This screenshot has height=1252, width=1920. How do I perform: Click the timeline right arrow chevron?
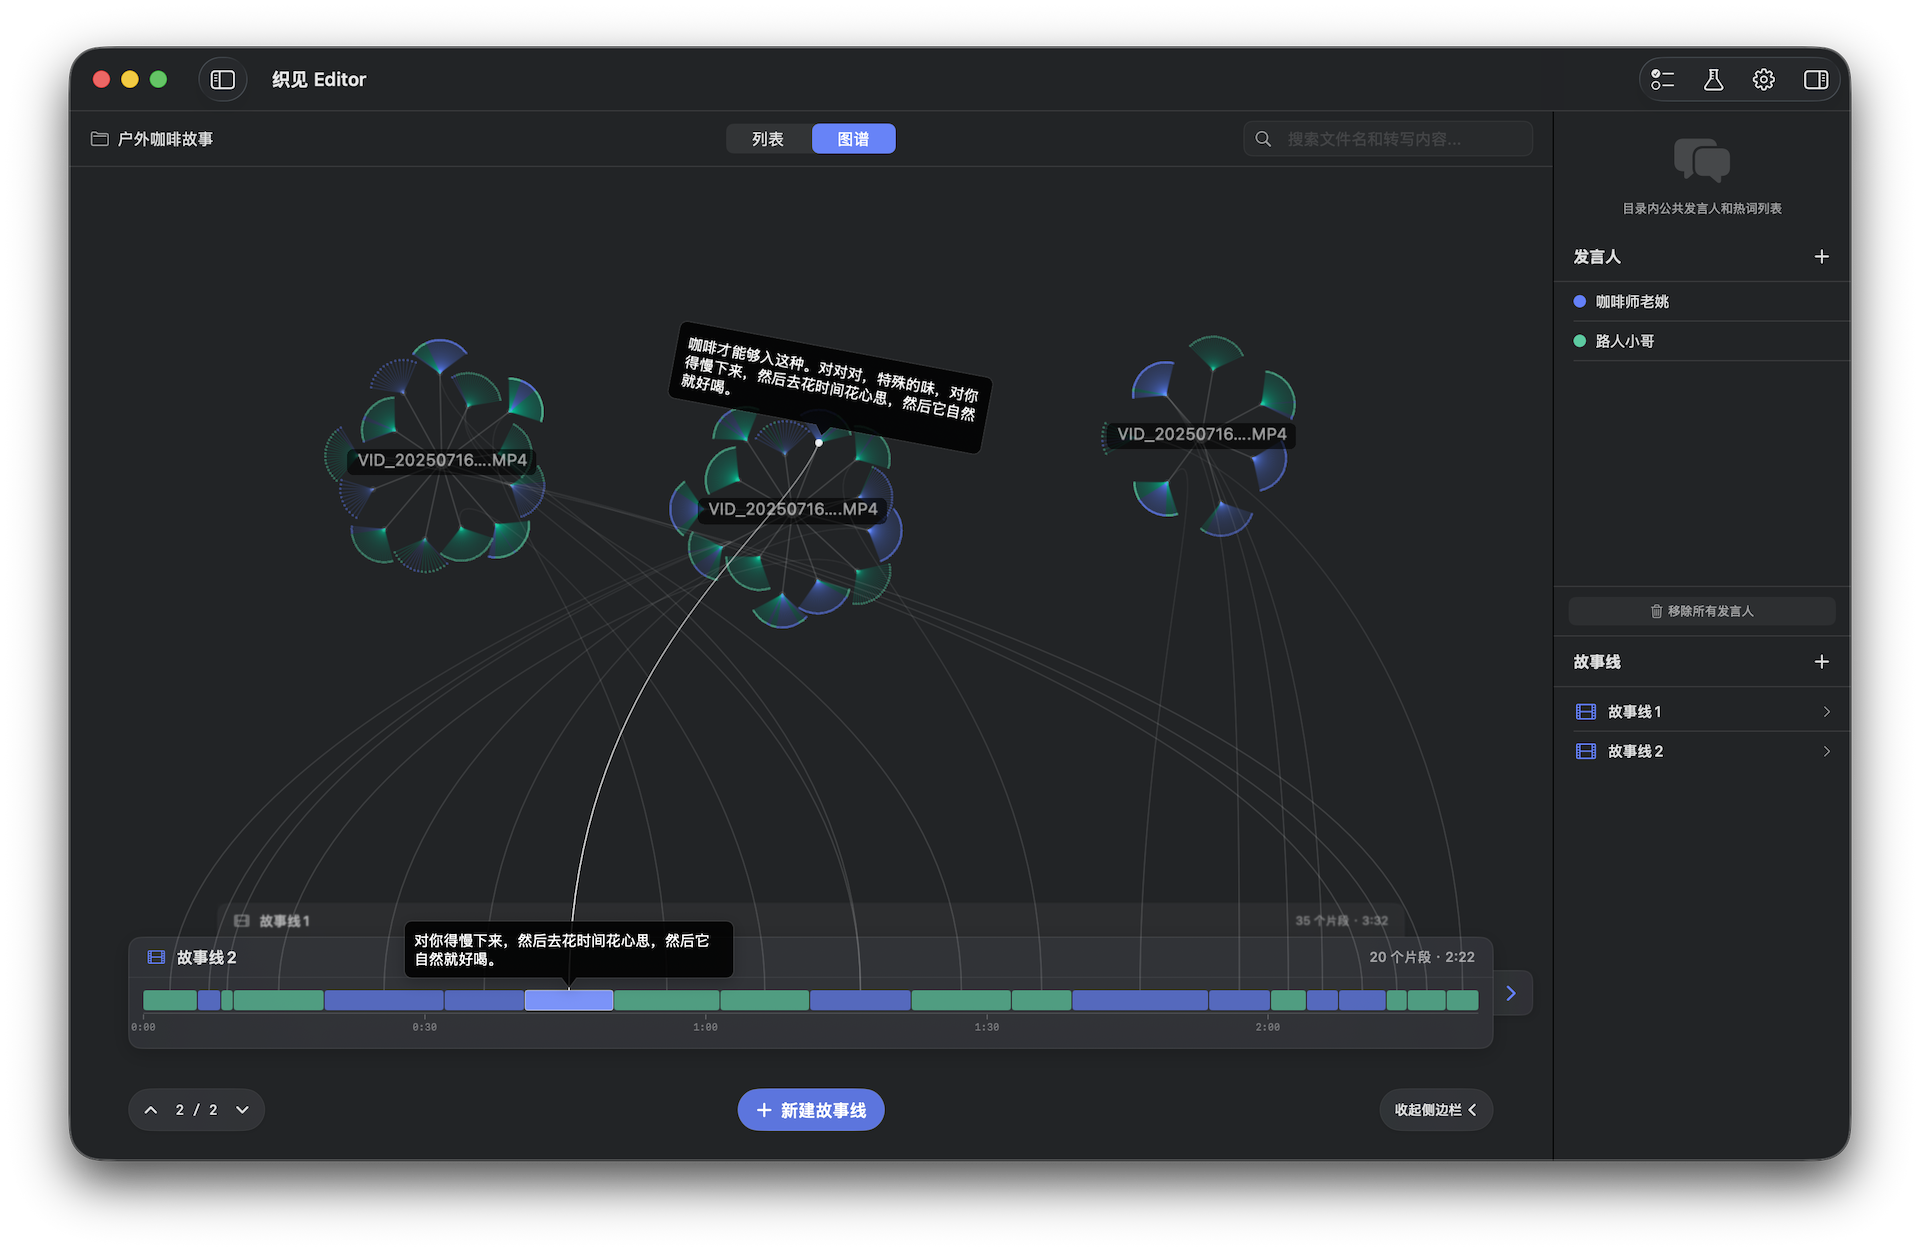pos(1511,993)
